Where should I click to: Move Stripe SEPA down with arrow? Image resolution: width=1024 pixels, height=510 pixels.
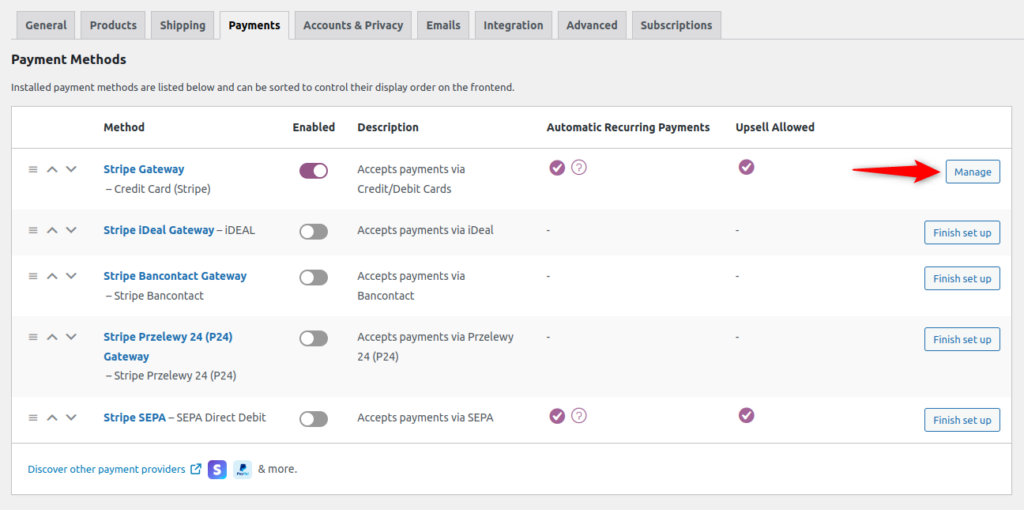pyautogui.click(x=71, y=417)
